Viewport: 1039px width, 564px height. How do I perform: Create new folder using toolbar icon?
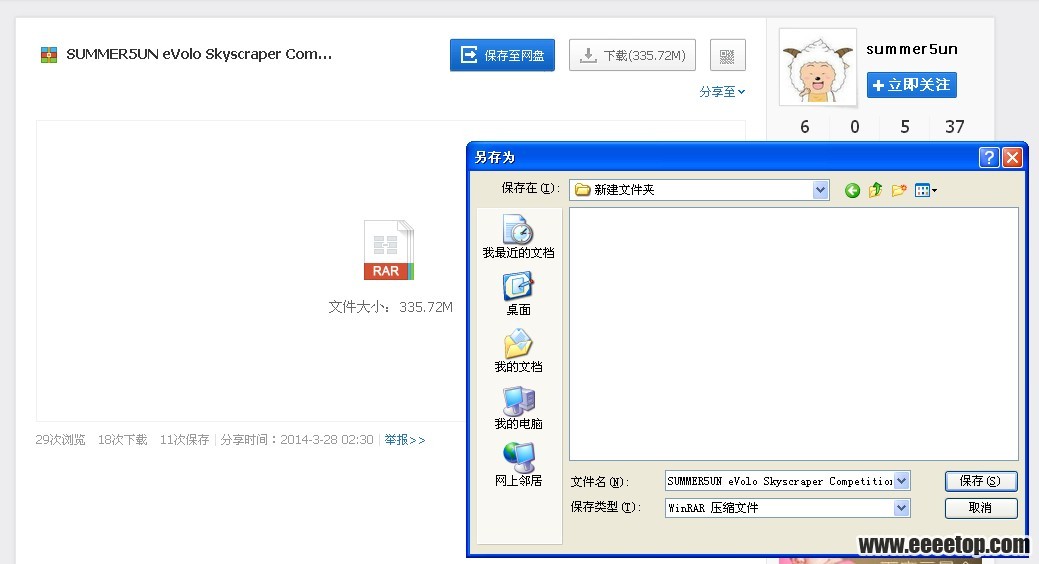(x=899, y=190)
